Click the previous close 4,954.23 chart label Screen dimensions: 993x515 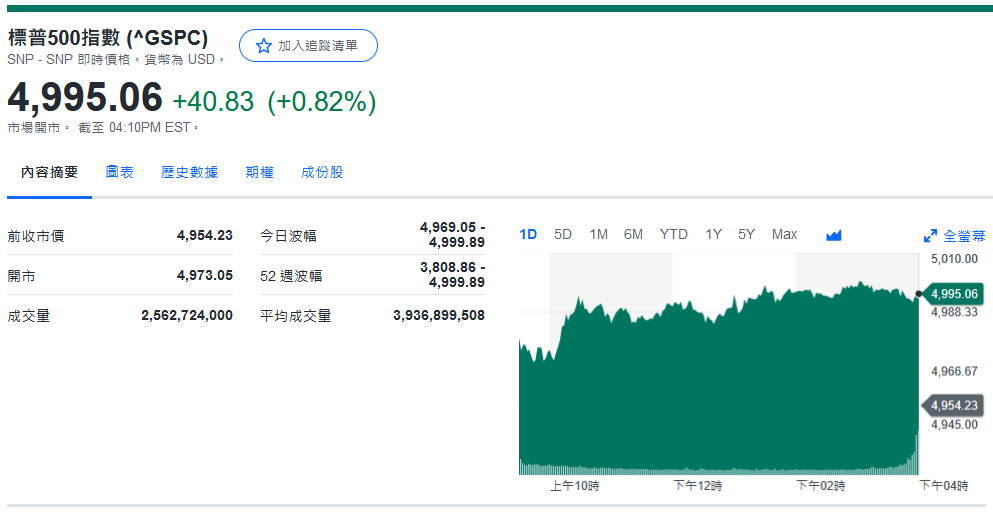coord(953,405)
